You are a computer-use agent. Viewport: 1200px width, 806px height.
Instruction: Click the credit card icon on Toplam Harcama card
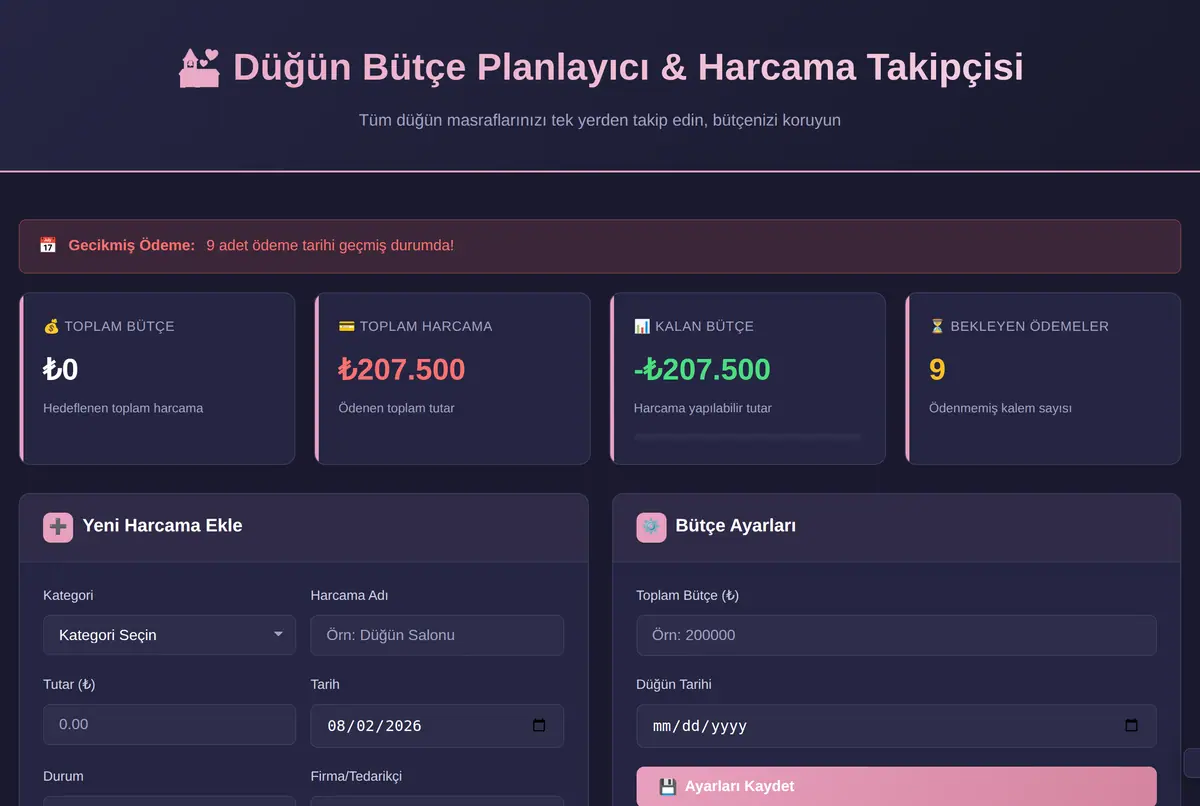coord(347,326)
